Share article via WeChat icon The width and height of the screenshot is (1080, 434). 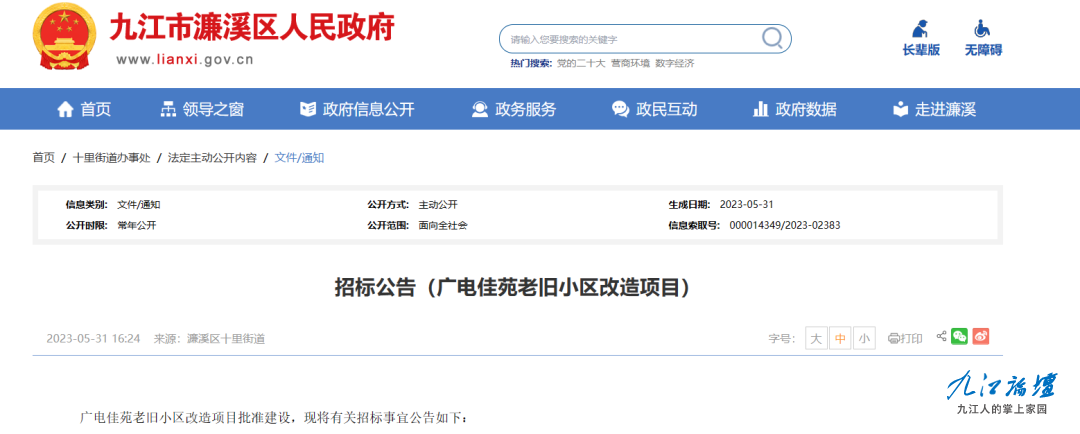[960, 337]
